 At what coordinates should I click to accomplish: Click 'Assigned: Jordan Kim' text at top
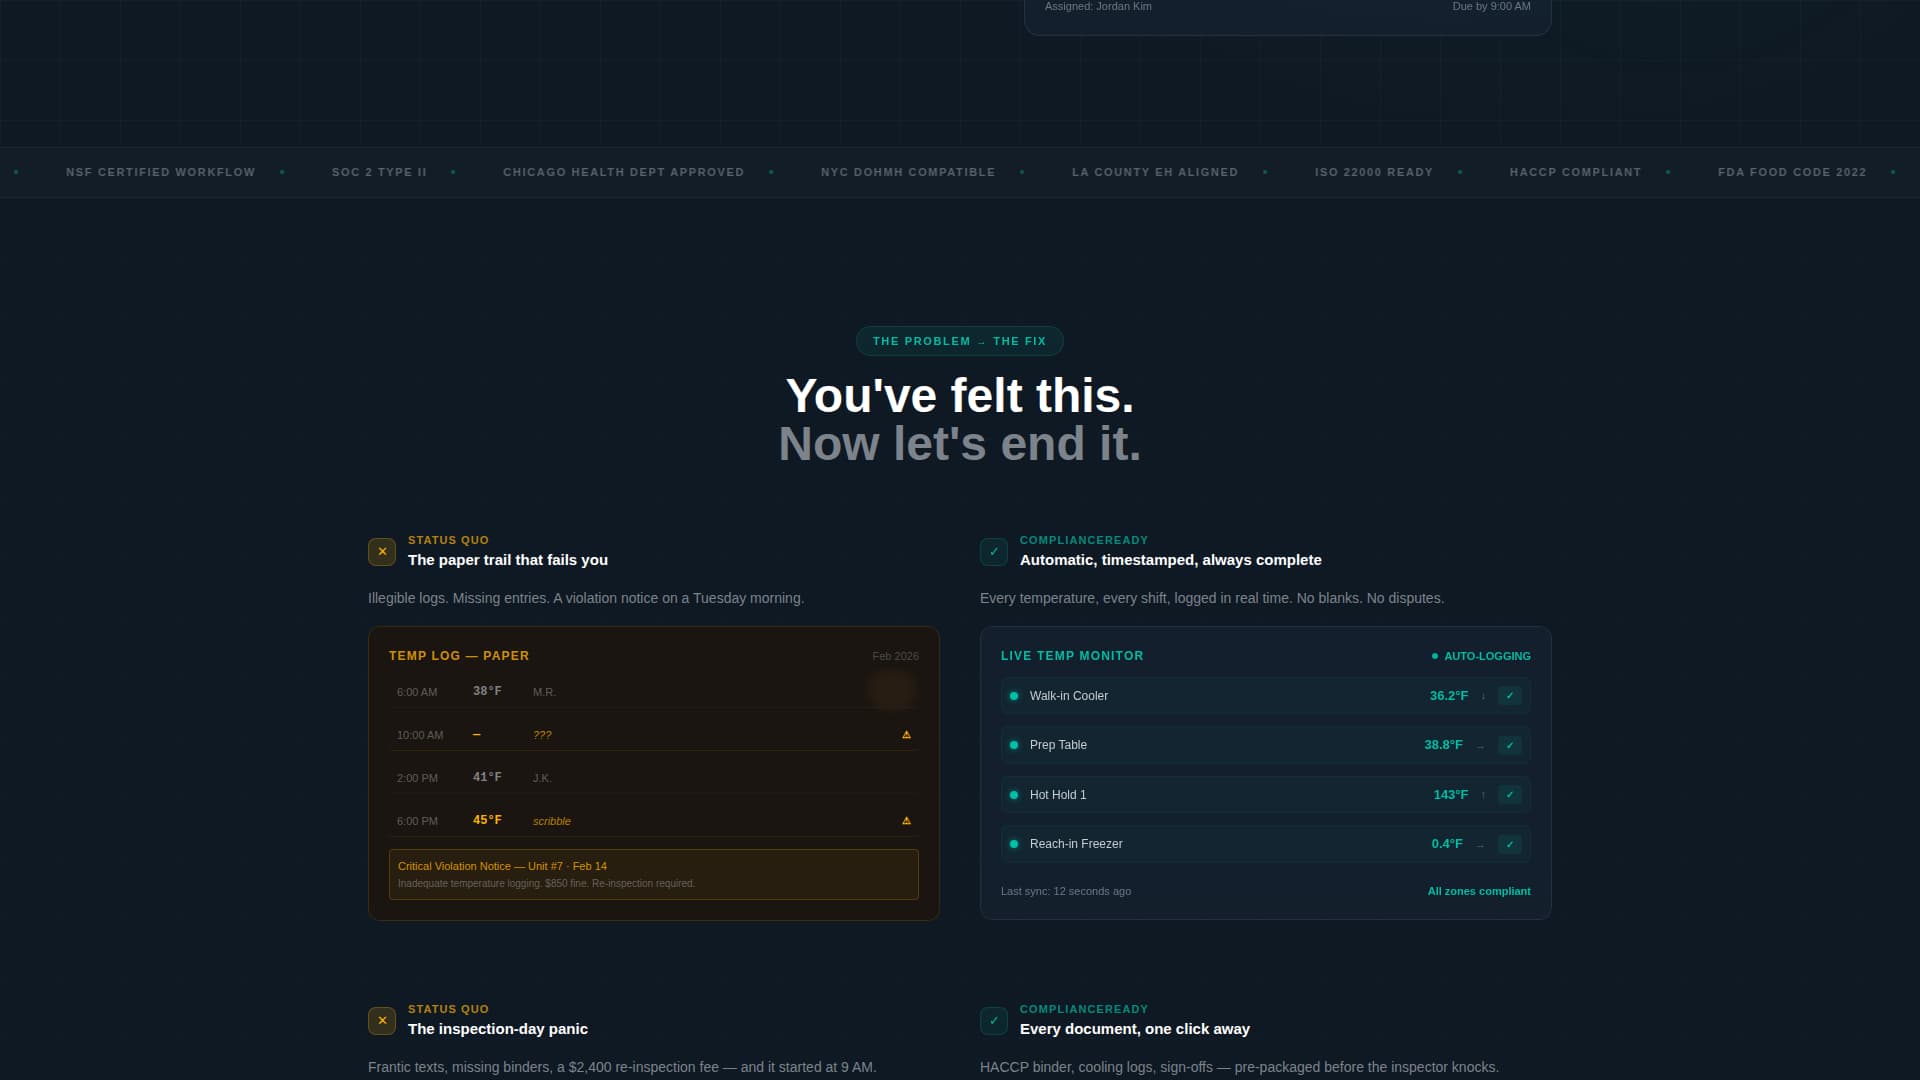(1098, 6)
